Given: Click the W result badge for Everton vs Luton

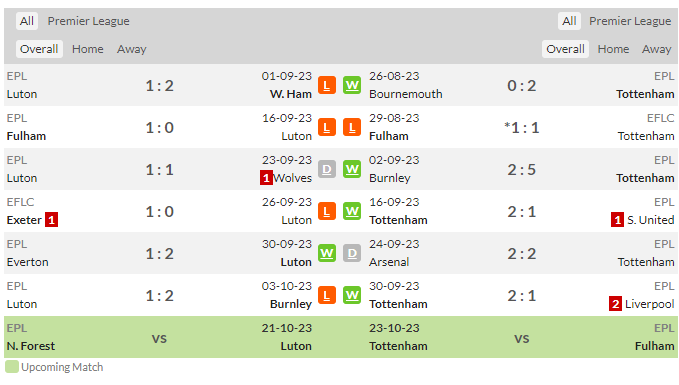Looking at the screenshot, I should coord(327,253).
